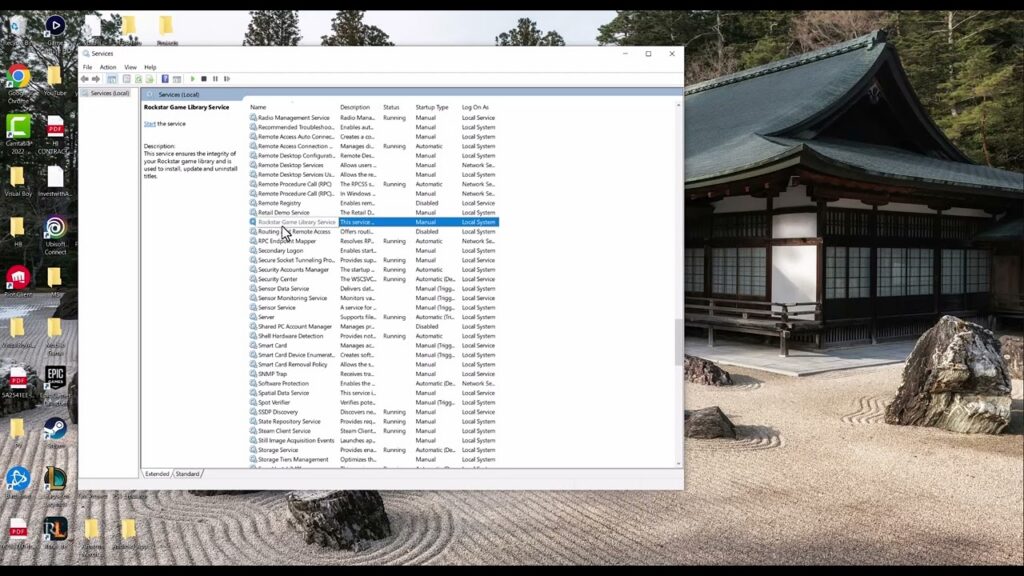The height and width of the screenshot is (576, 1024).
Task: Click the Show/Hide Console Tree icon
Action: click(x=112, y=79)
